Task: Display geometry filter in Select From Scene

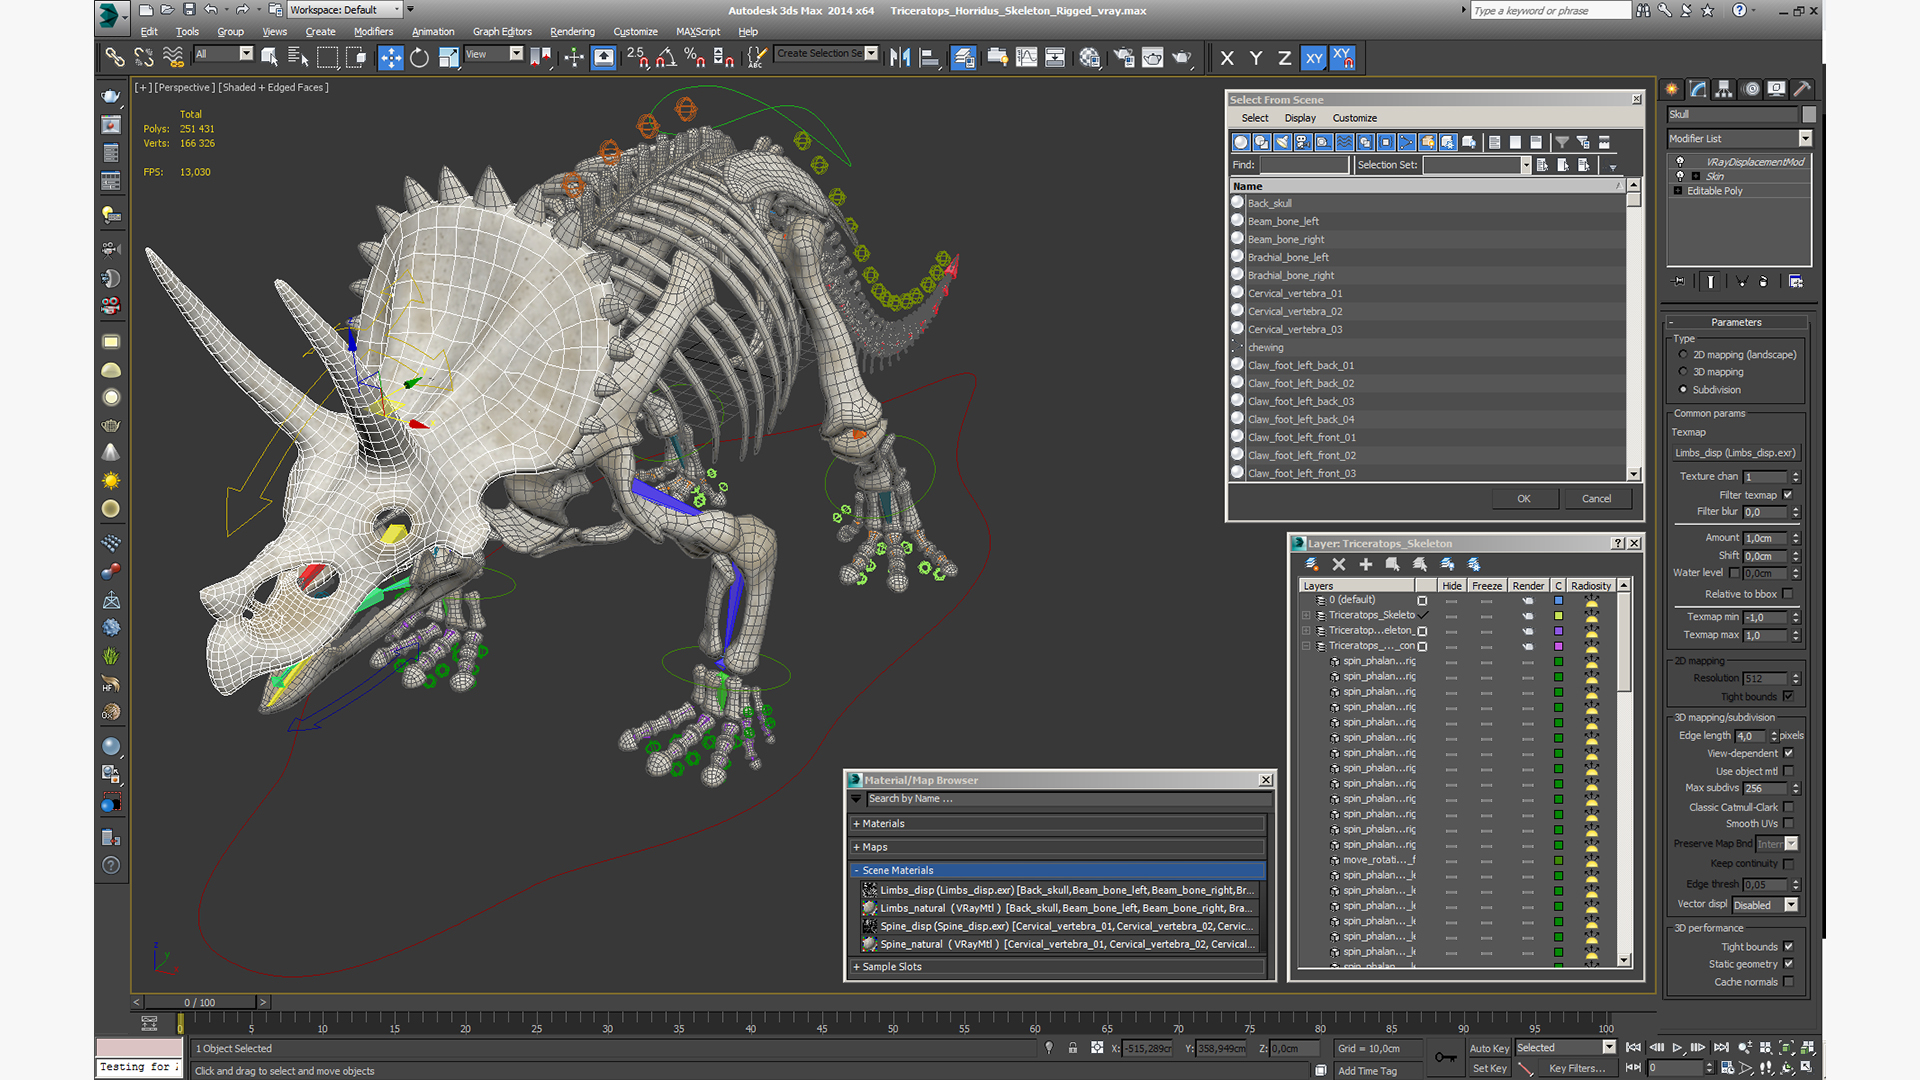Action: [x=1241, y=142]
